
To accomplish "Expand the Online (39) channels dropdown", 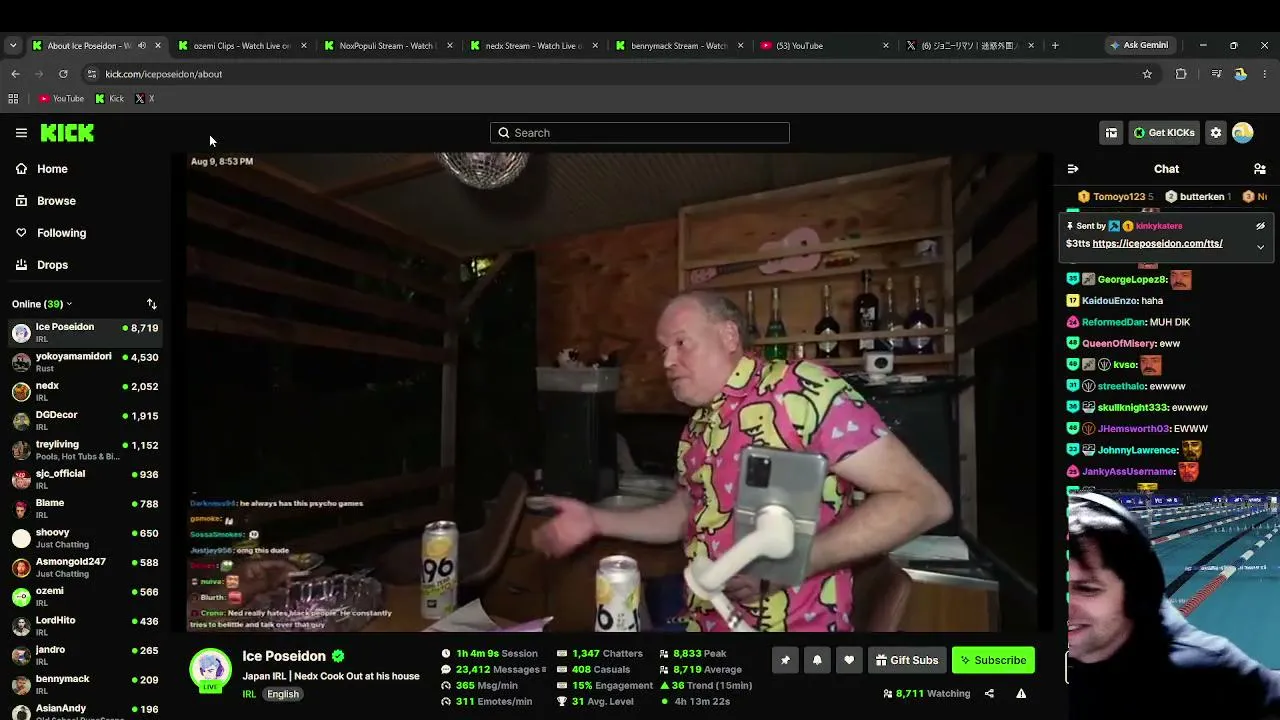I will 42,304.
